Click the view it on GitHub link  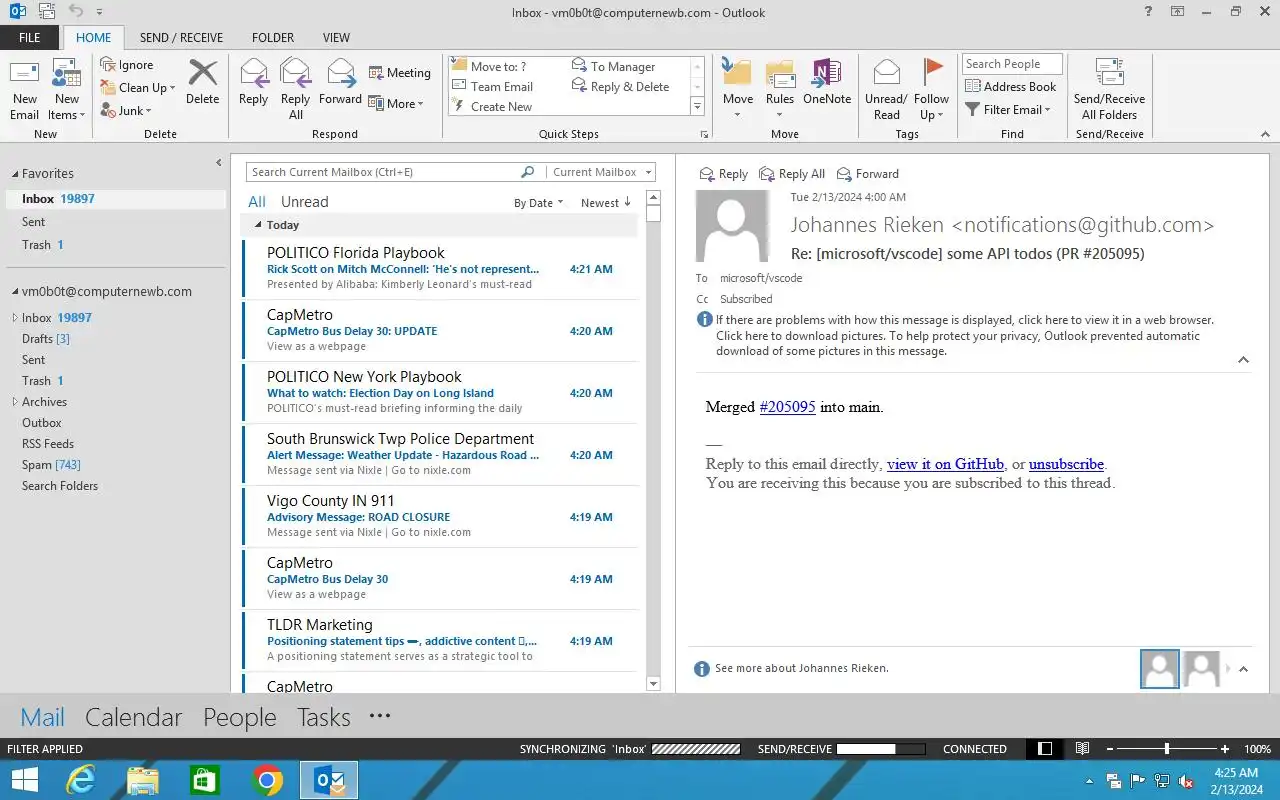(945, 464)
